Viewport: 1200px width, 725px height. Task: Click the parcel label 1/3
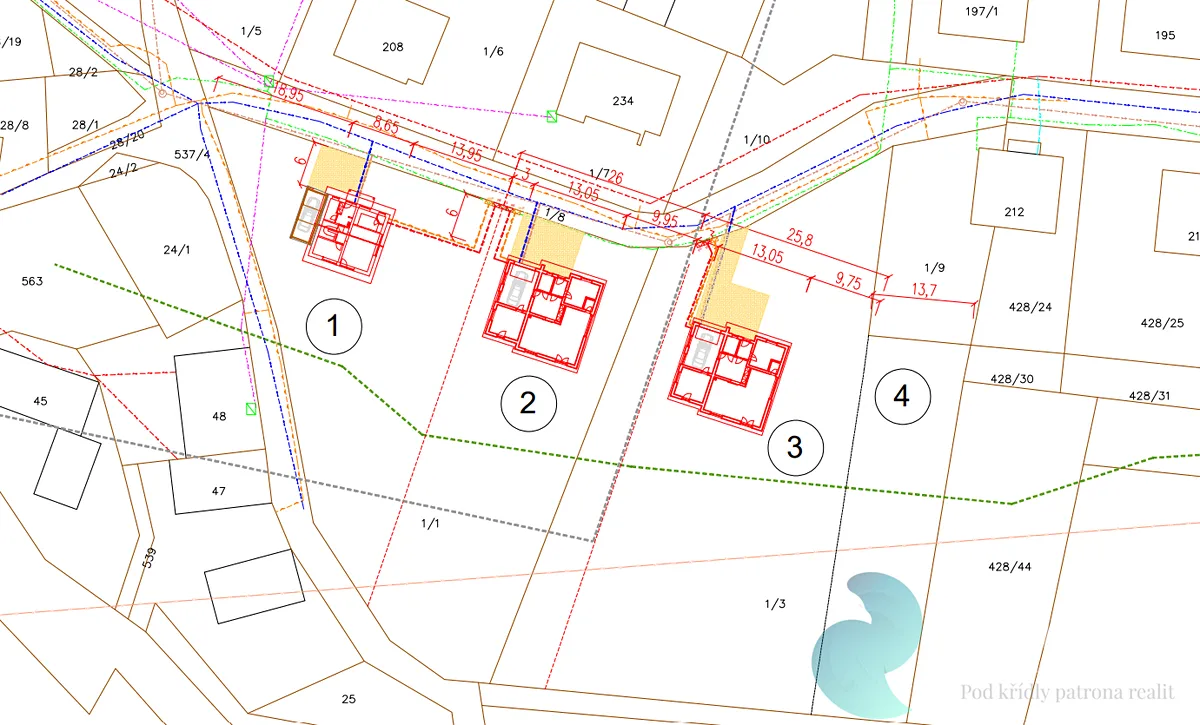click(775, 603)
